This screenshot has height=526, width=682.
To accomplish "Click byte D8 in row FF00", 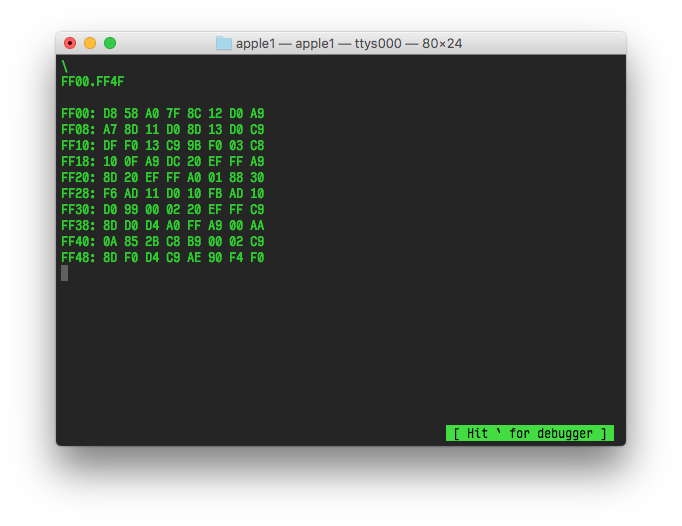I will 110,114.
